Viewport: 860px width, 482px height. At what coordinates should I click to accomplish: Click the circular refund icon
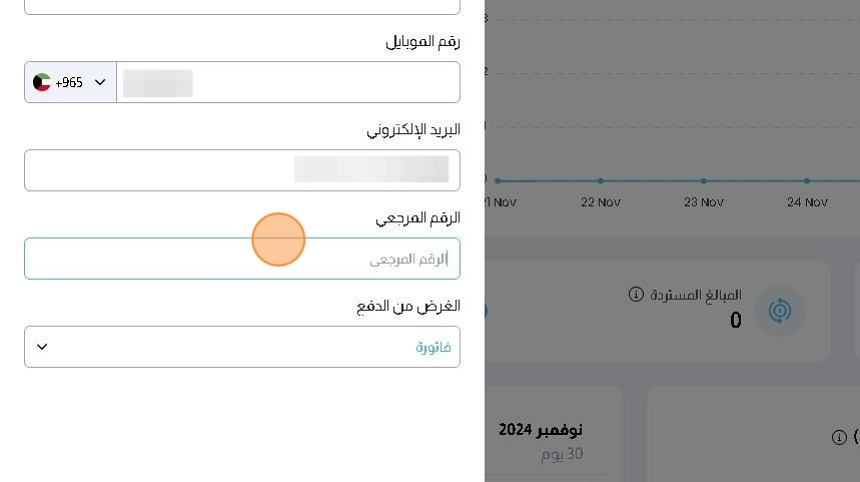coord(779,311)
